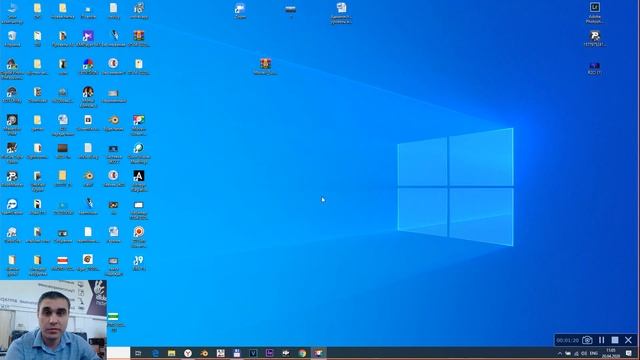The image size is (640, 360).
Task: Take a screenshot with the recorder camera icon
Action: (587, 340)
